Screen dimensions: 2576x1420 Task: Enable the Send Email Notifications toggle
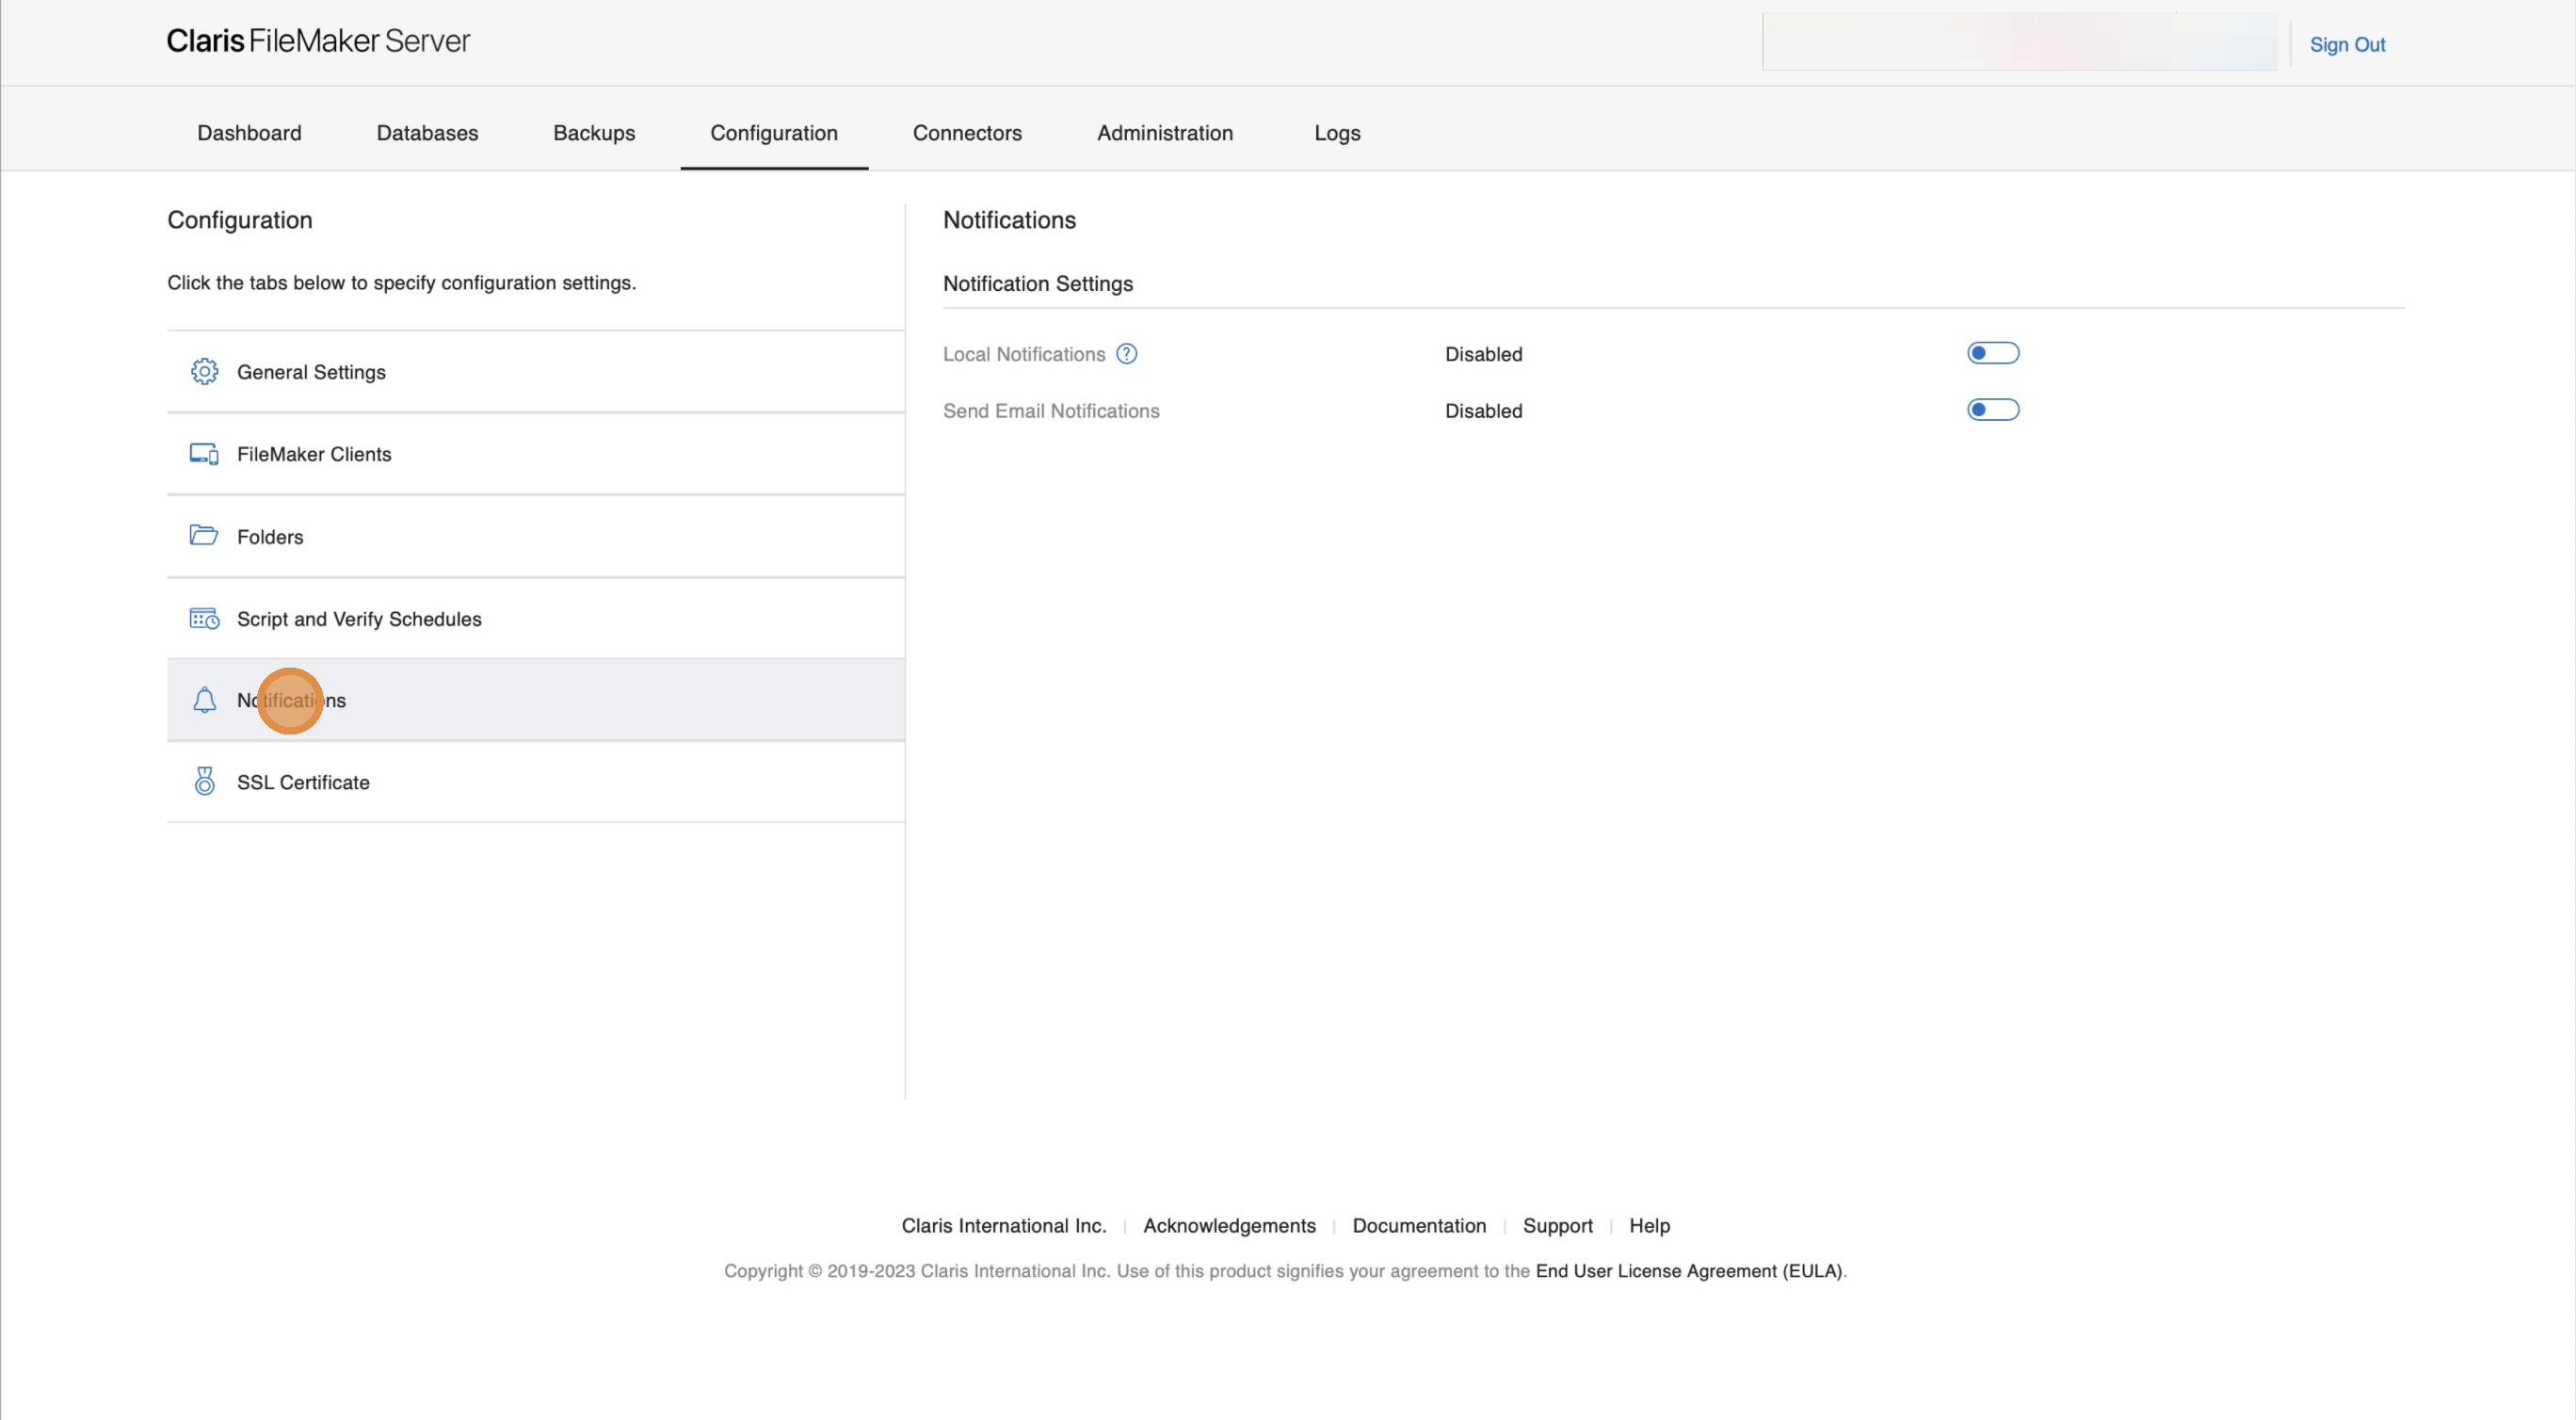[1992, 409]
